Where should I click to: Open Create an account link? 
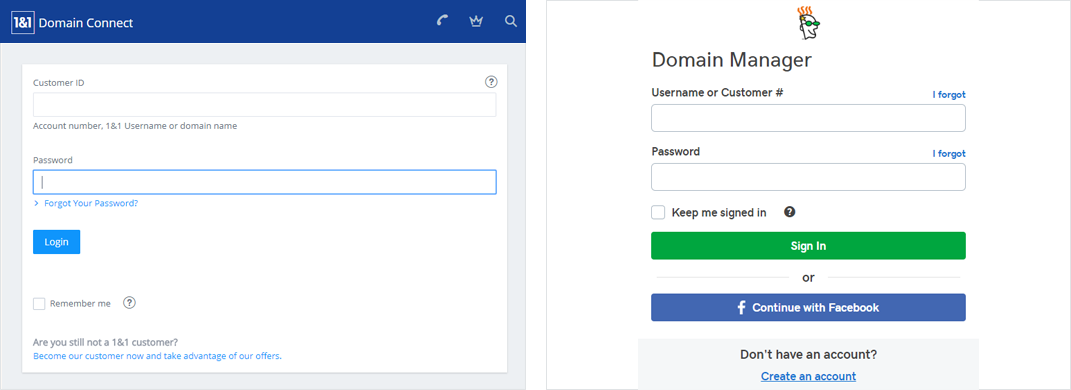[x=808, y=376]
